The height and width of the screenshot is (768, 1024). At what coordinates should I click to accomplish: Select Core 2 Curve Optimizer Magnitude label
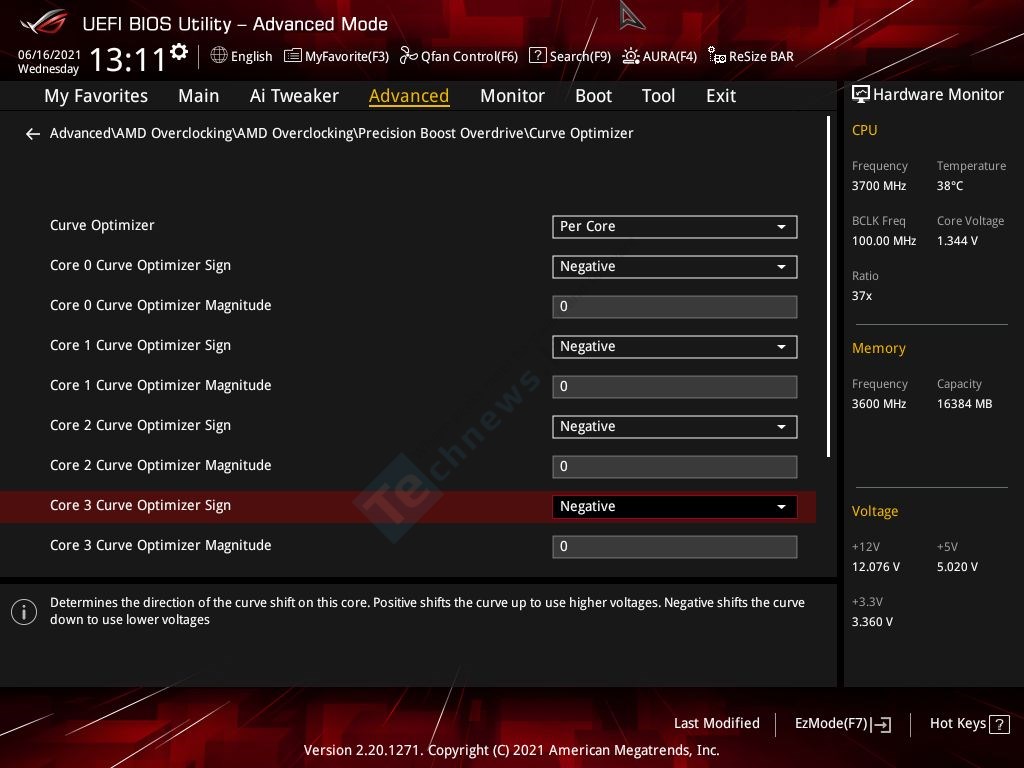(161, 465)
